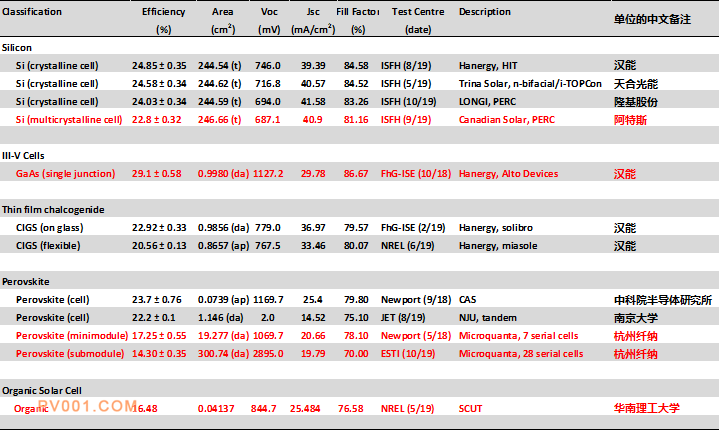Select the 0.8657 (ap) area value
Viewport: 720px width, 432px height.
tap(224, 246)
